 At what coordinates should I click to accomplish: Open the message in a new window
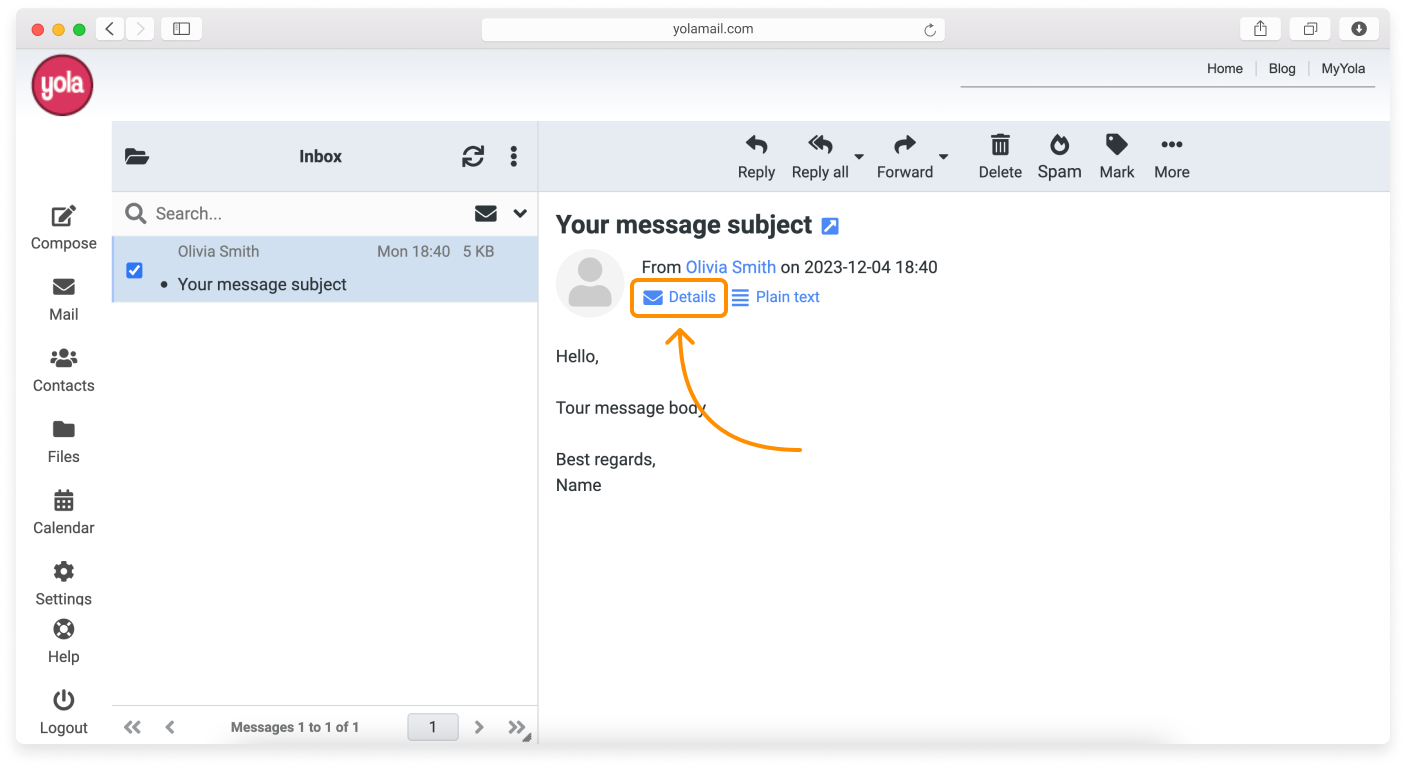click(829, 225)
